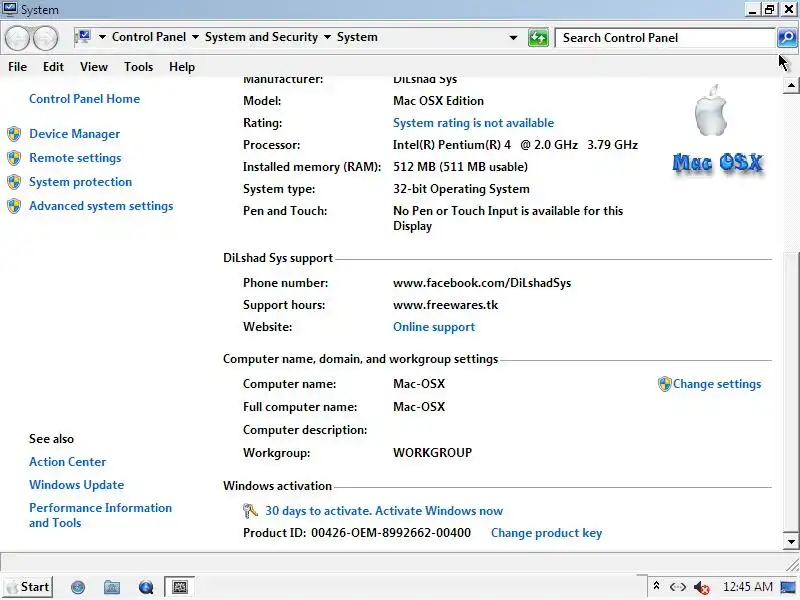Click the computer icon in the address bar

pyautogui.click(x=84, y=37)
